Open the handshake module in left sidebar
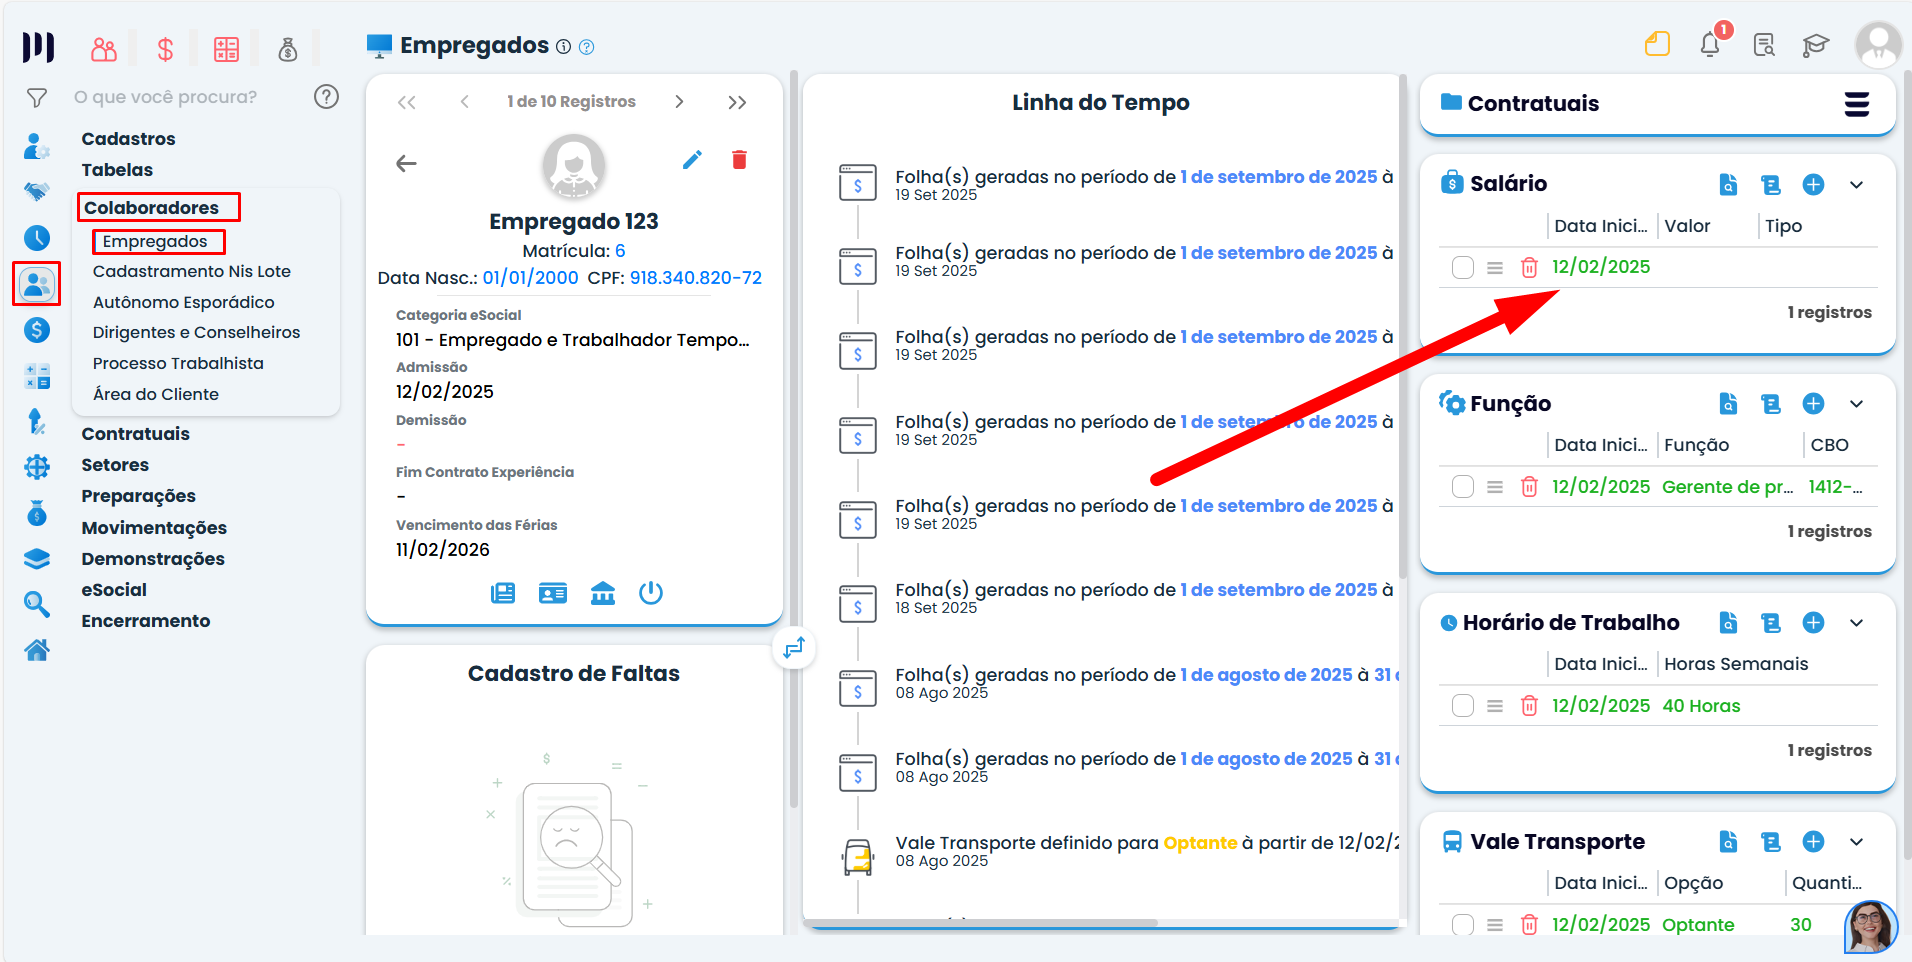 37,191
